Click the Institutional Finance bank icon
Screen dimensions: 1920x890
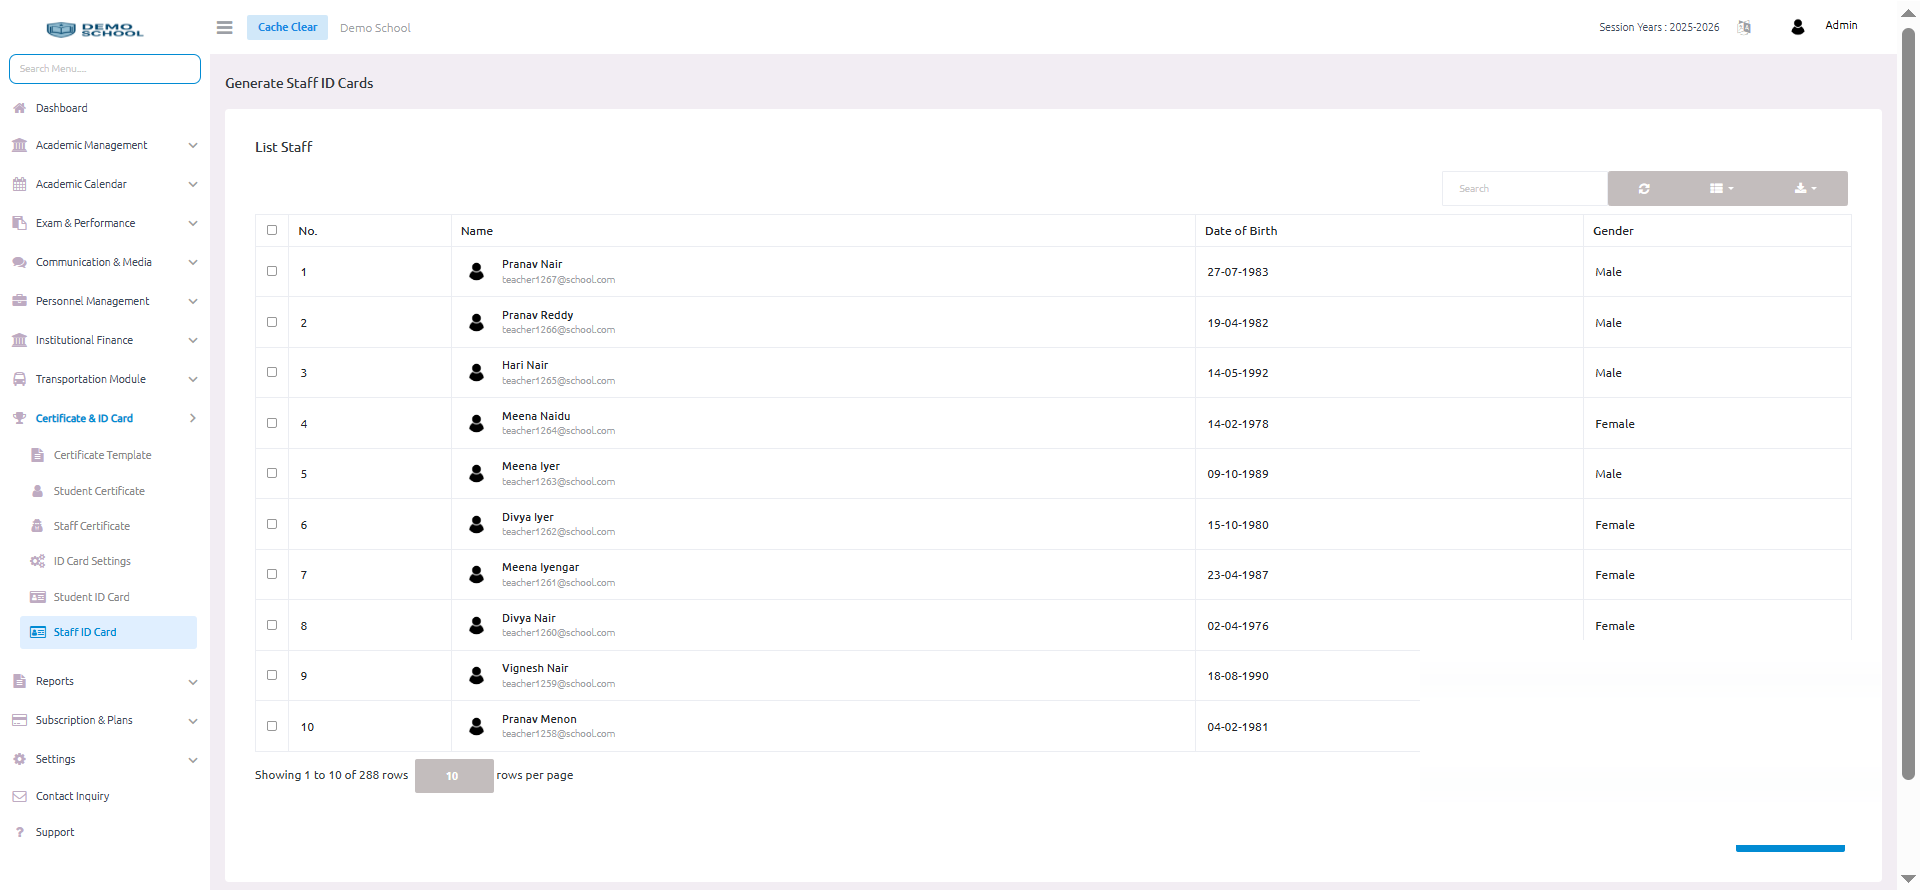19,340
